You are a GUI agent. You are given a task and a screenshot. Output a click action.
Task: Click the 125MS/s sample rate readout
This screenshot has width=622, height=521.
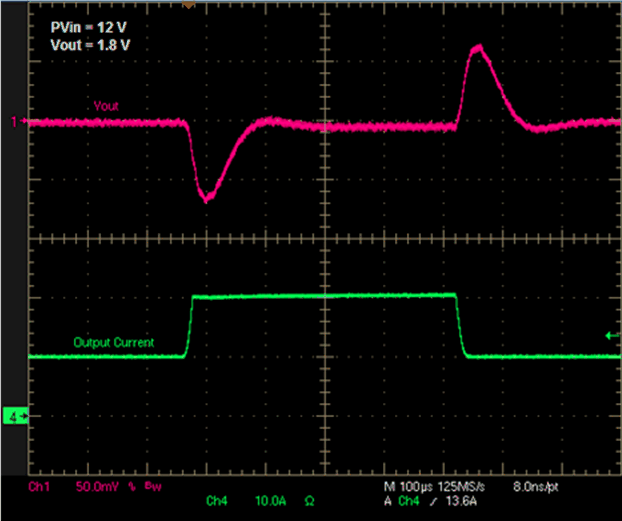click(x=461, y=486)
